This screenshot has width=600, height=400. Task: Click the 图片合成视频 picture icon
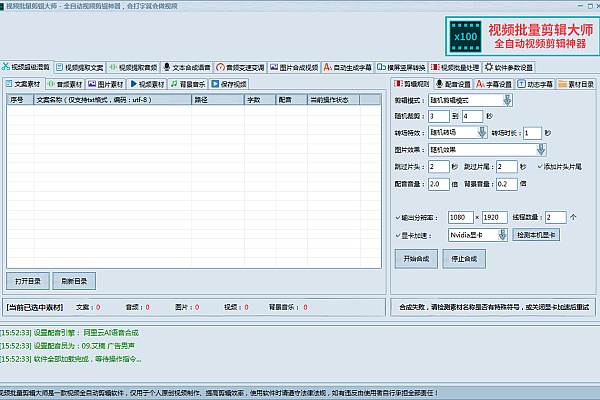274,67
